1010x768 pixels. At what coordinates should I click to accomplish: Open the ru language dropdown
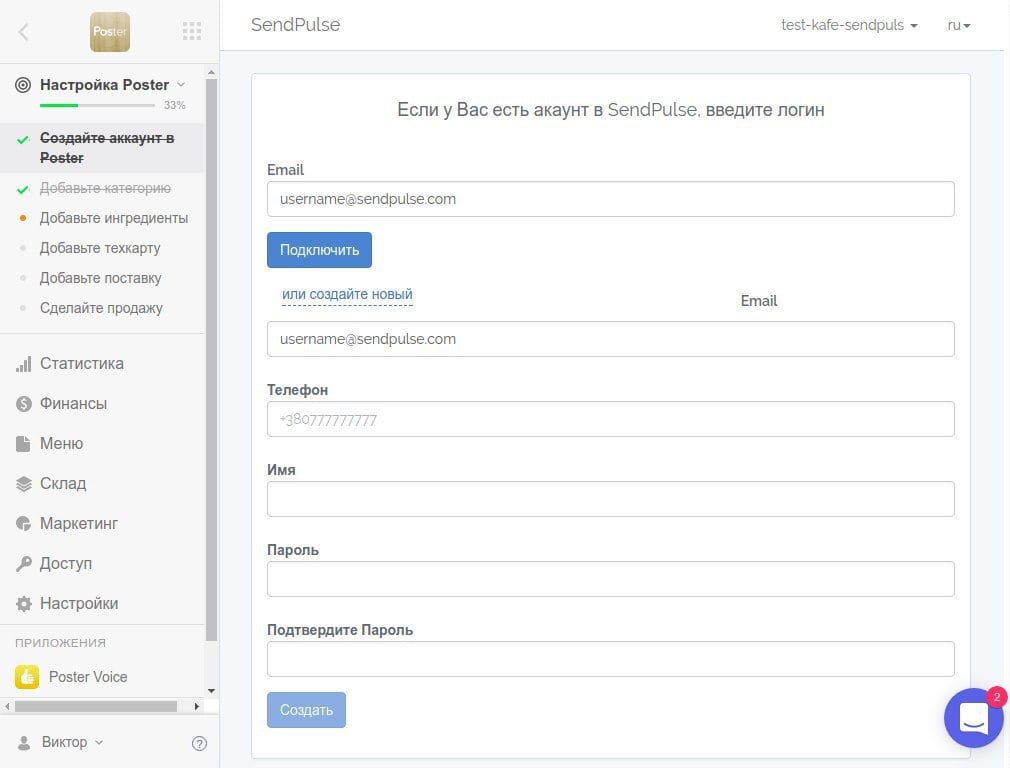tap(958, 25)
